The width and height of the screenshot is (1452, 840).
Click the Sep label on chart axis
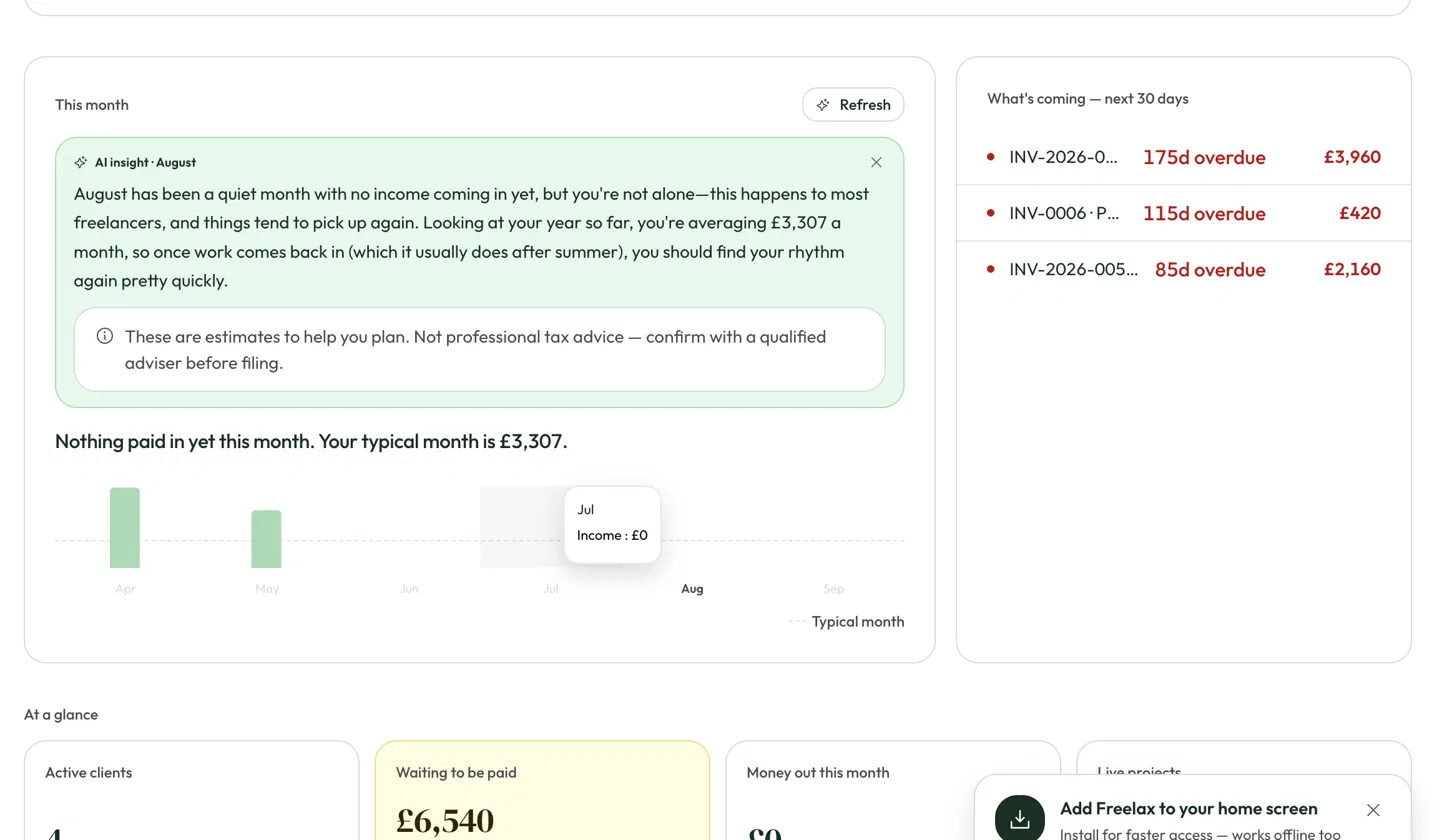tap(834, 589)
